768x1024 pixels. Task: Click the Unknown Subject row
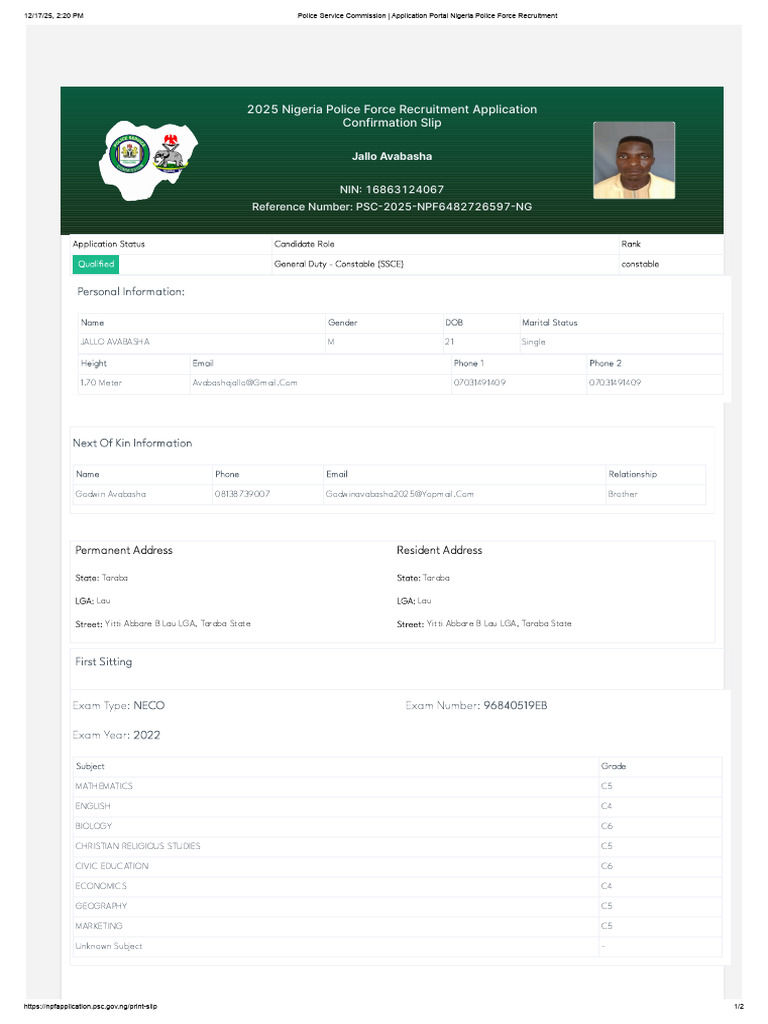pyautogui.click(x=398, y=946)
